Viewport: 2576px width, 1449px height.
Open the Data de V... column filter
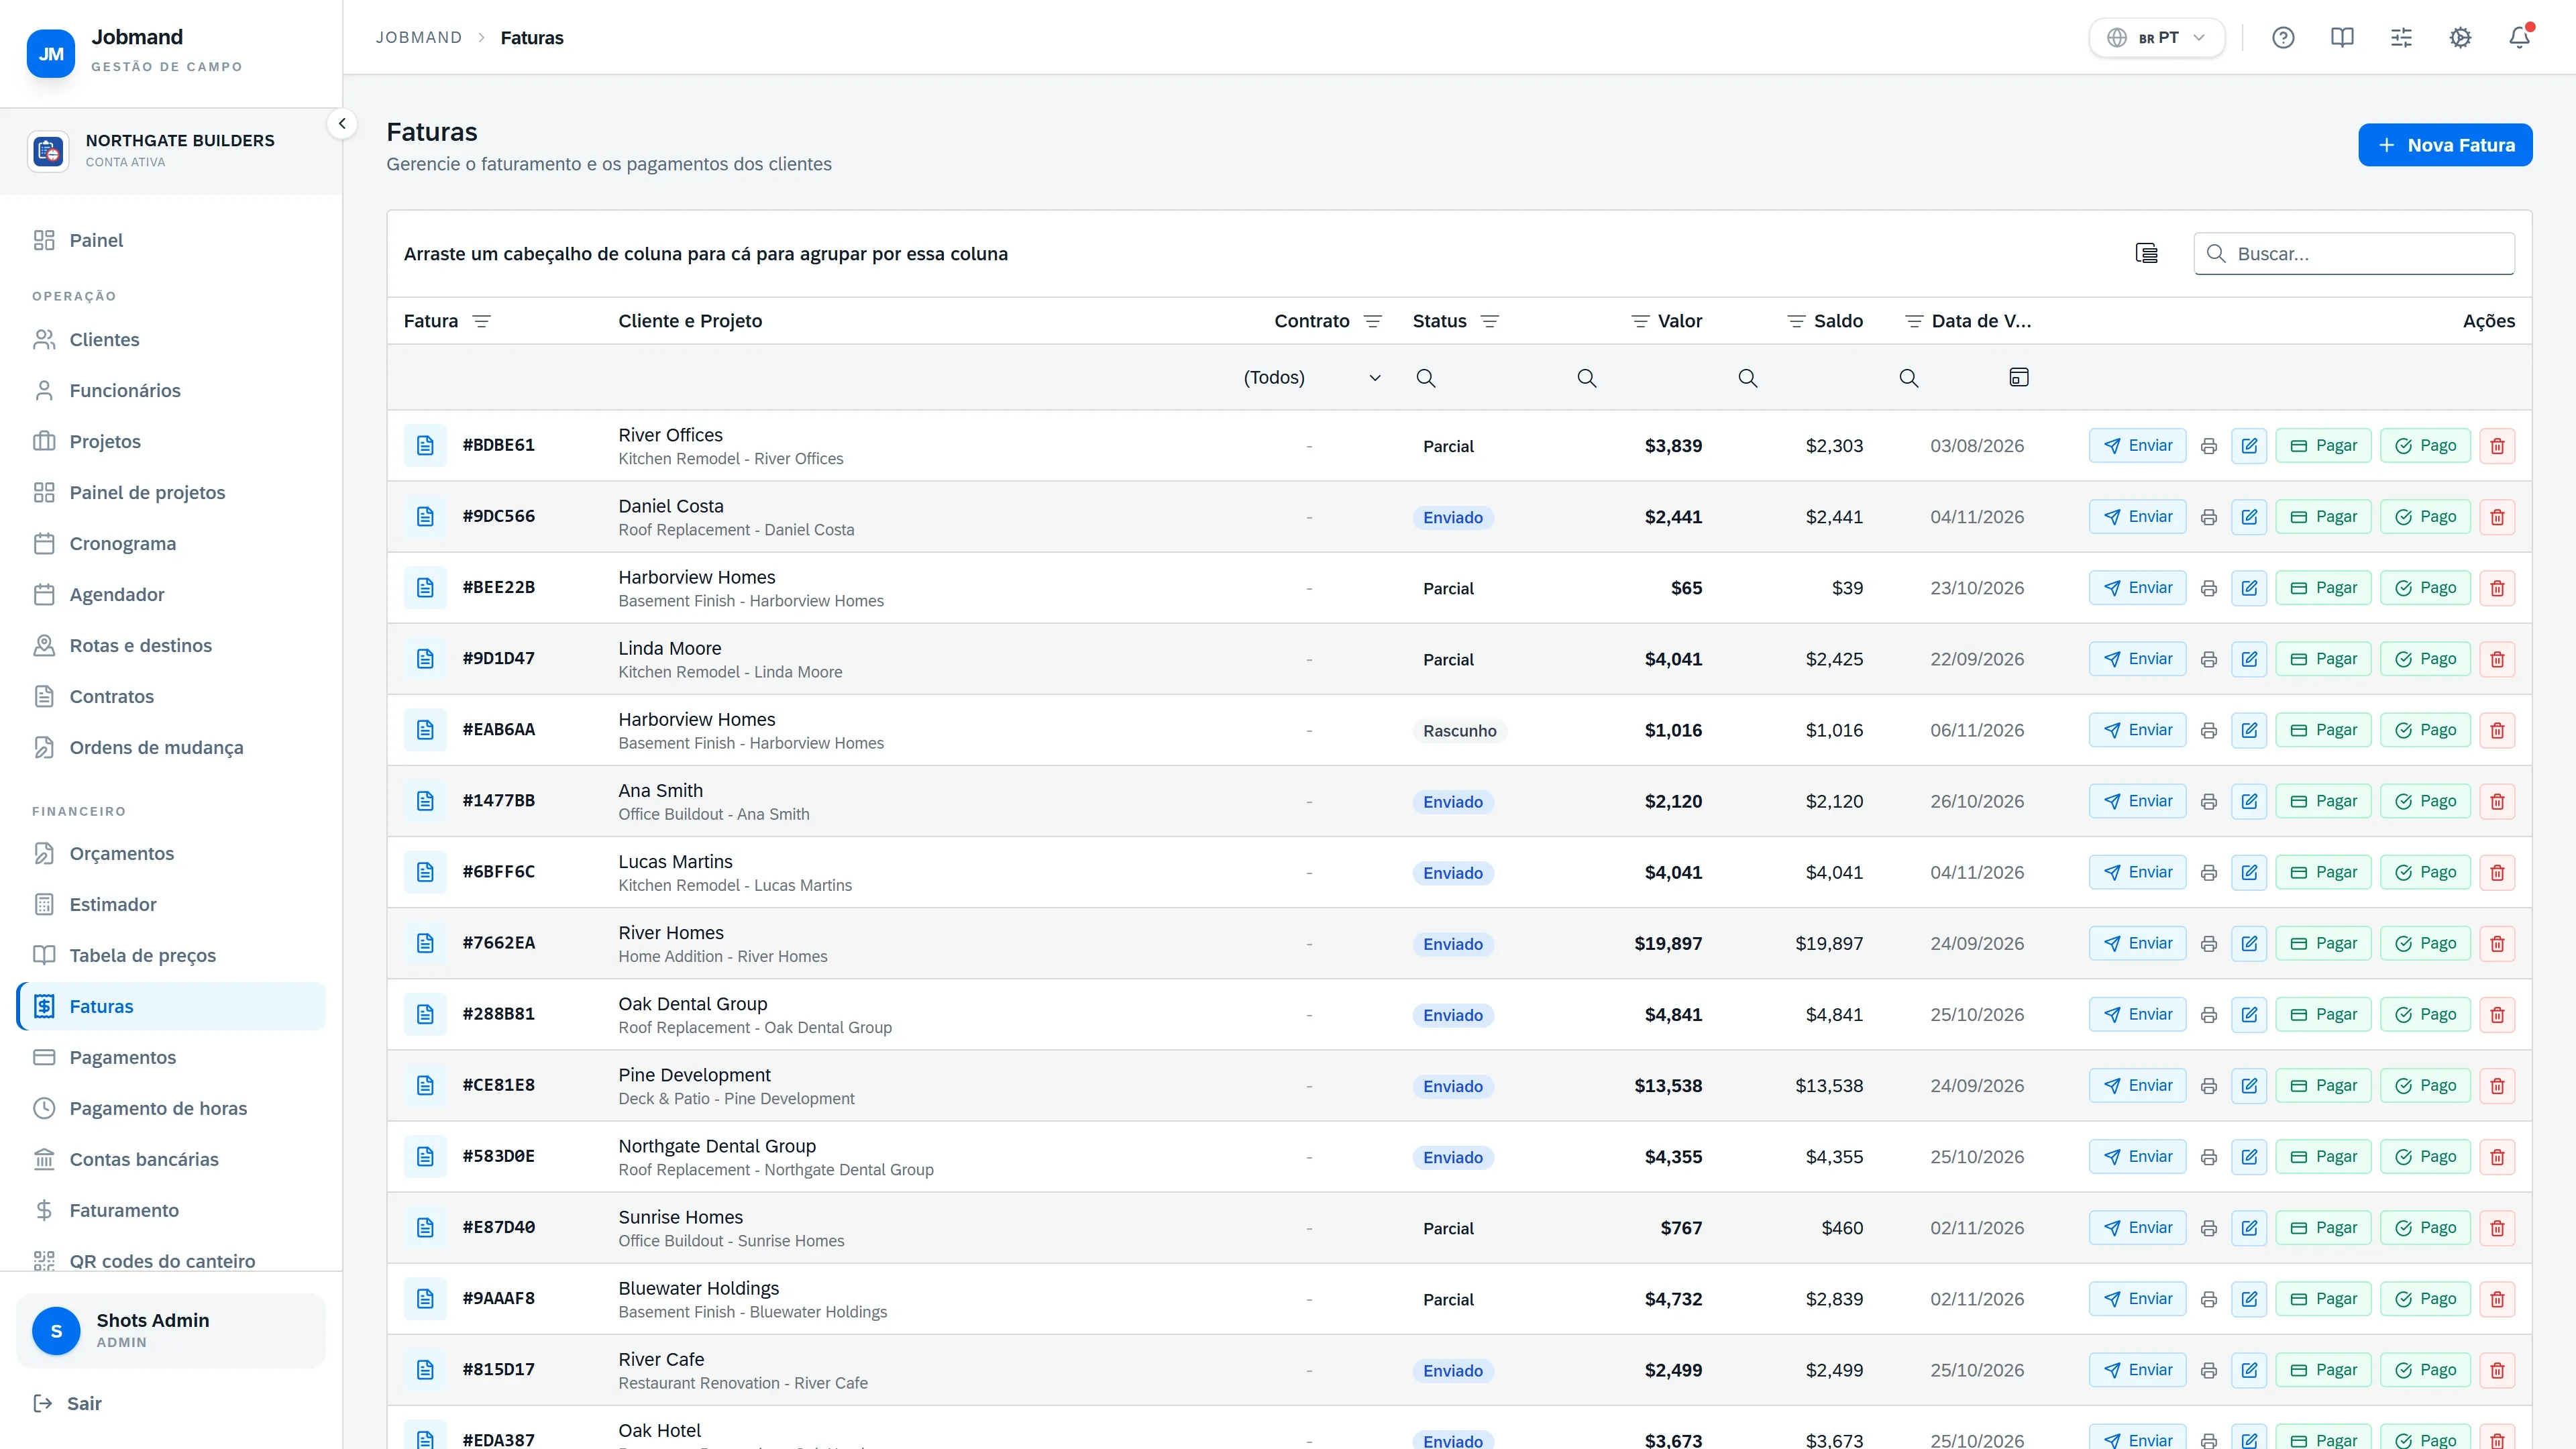tap(1914, 321)
